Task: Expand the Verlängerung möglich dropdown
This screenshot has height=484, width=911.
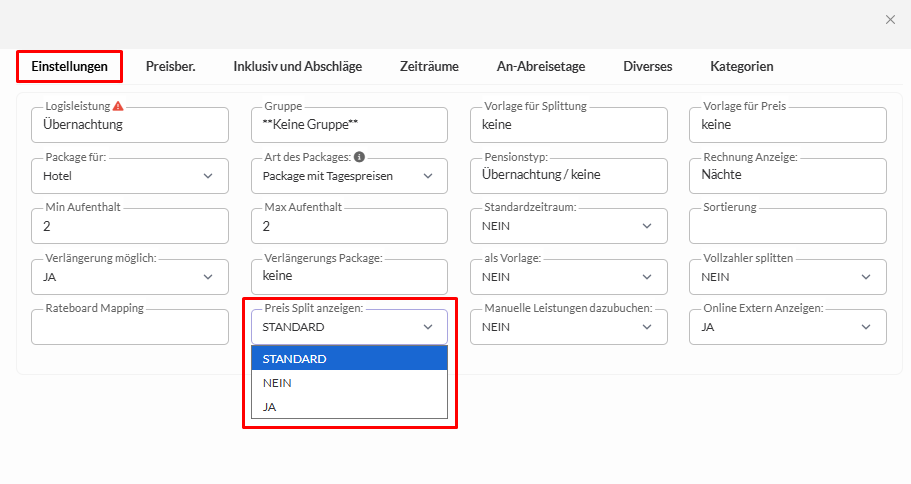Action: [129, 277]
